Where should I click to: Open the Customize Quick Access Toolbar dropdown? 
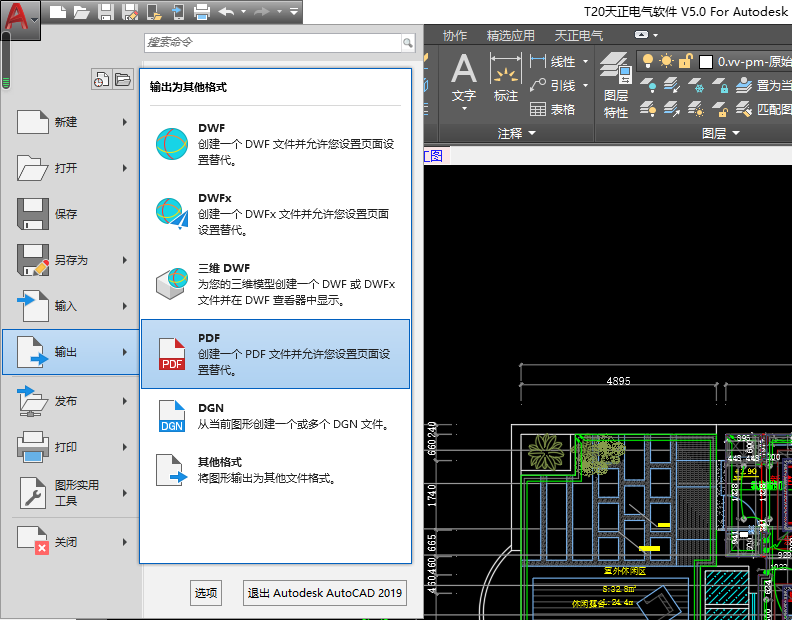(x=293, y=11)
